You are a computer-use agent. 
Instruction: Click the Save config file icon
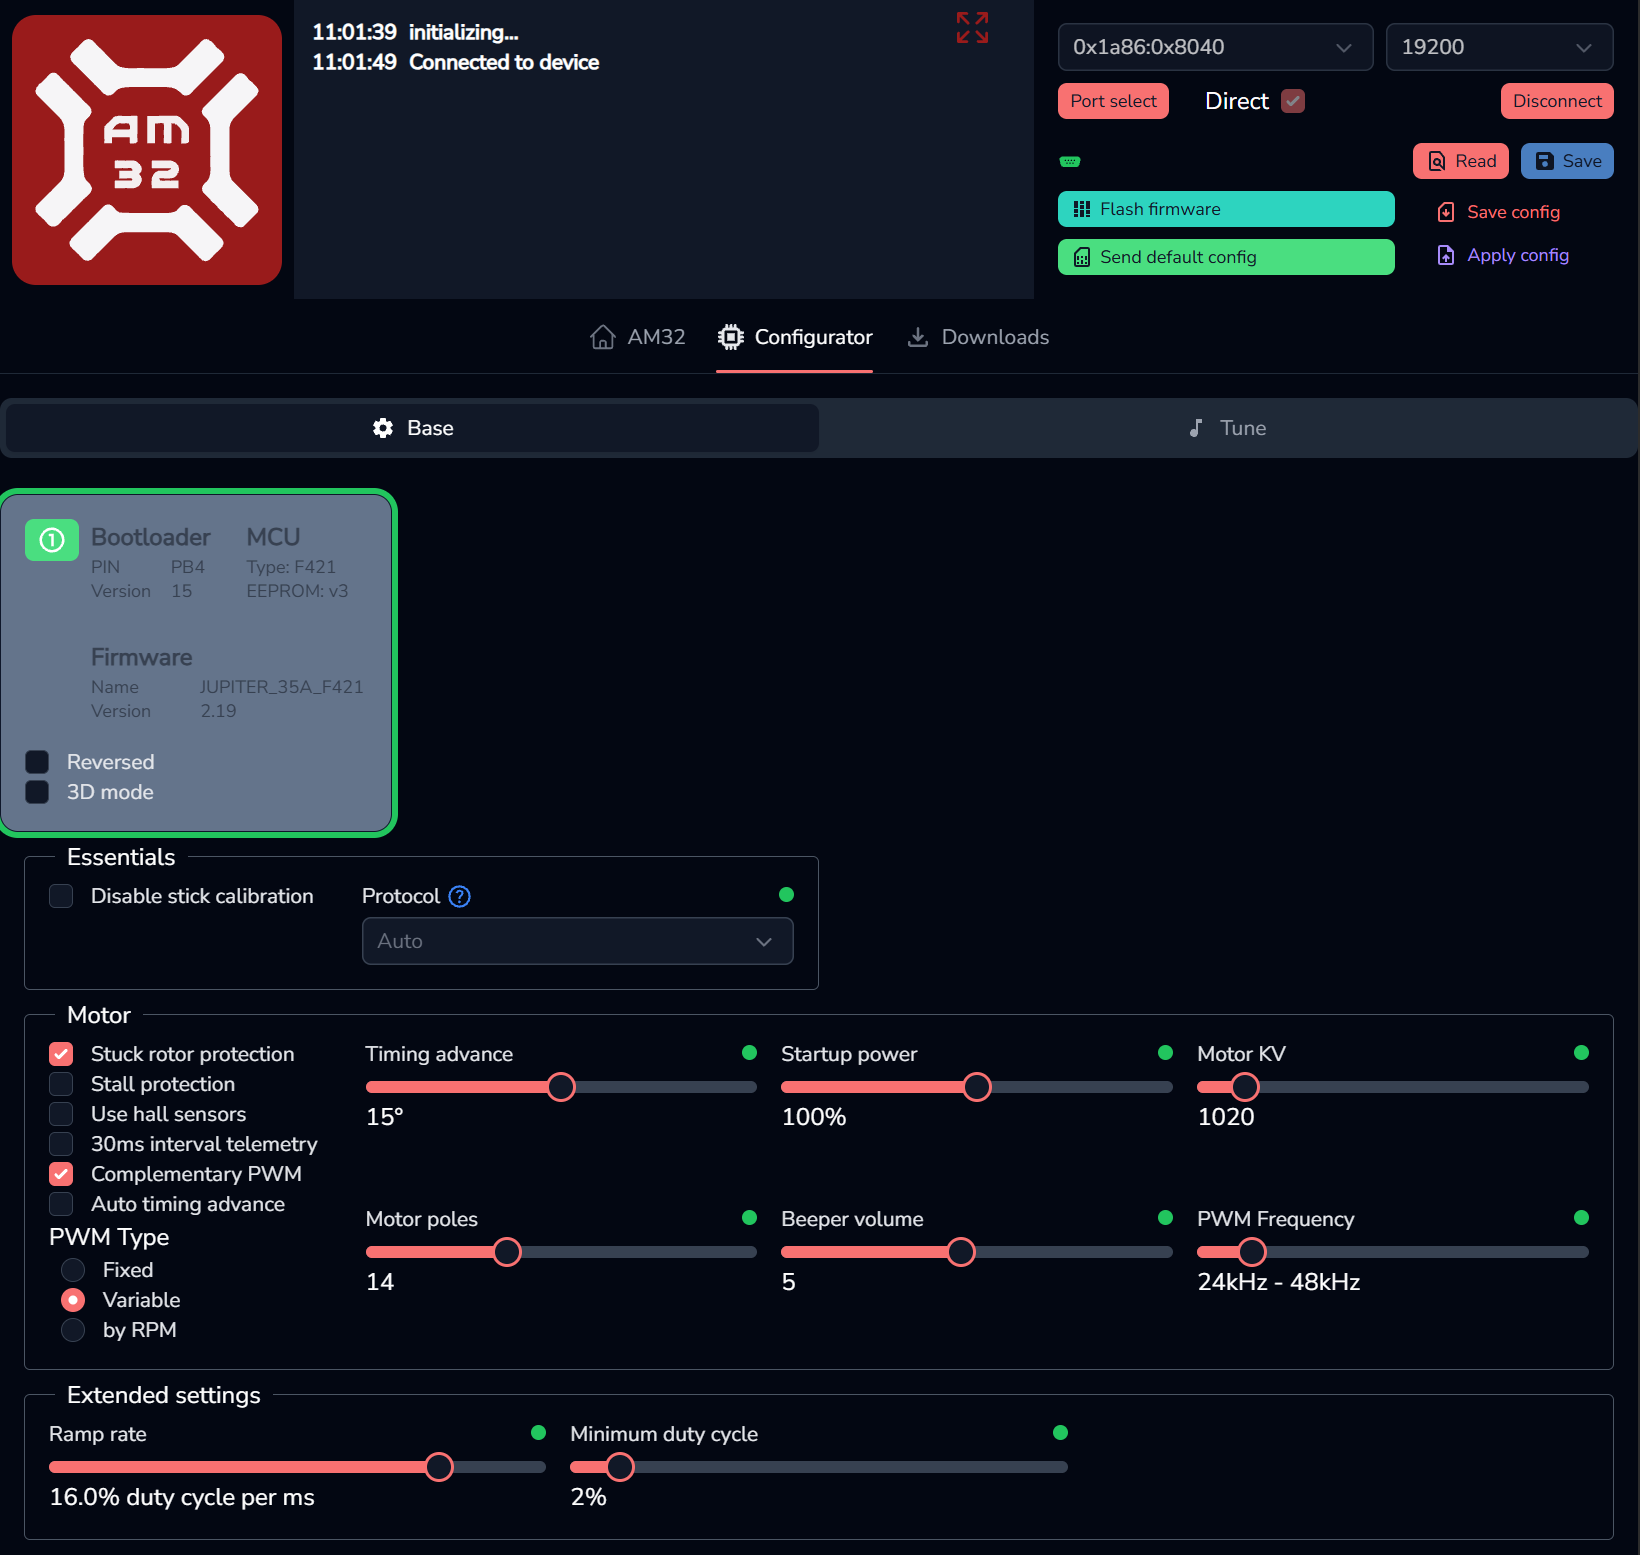1445,212
